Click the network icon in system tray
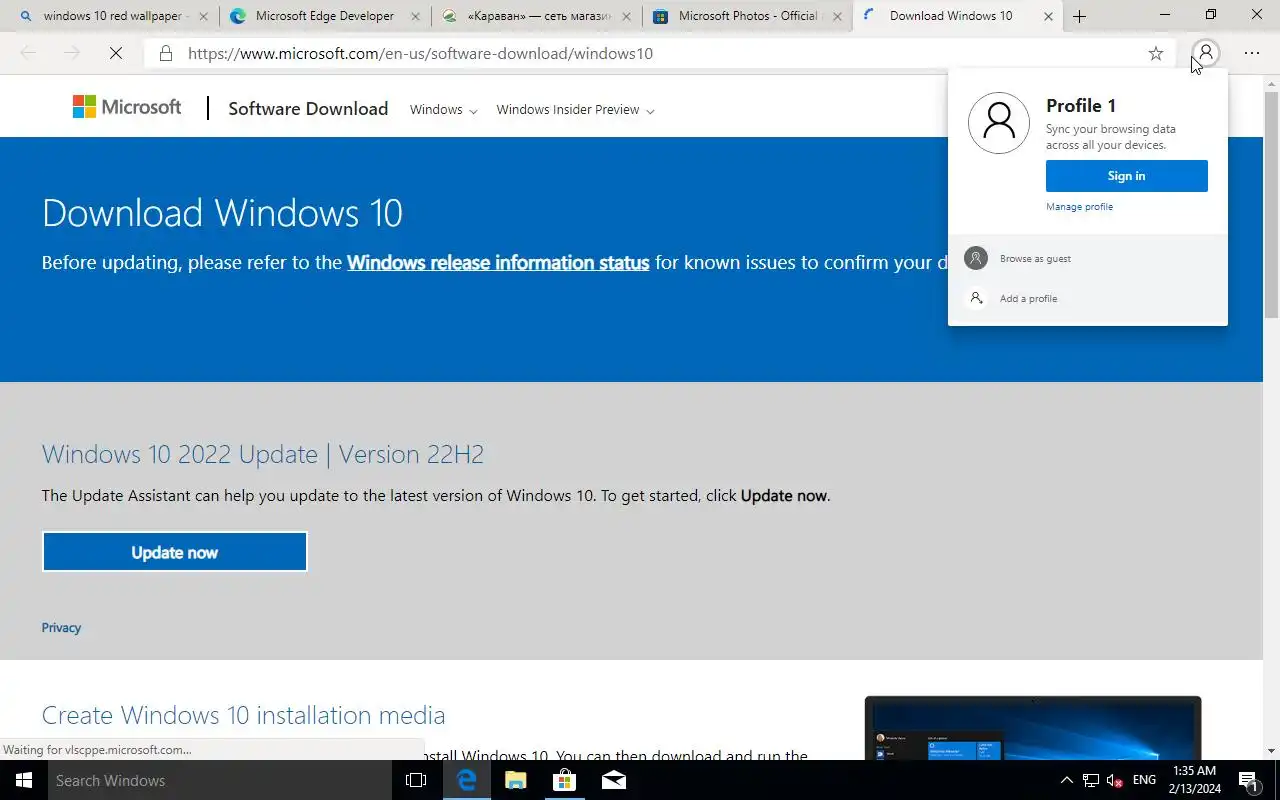The image size is (1280, 800). pyautogui.click(x=1091, y=780)
